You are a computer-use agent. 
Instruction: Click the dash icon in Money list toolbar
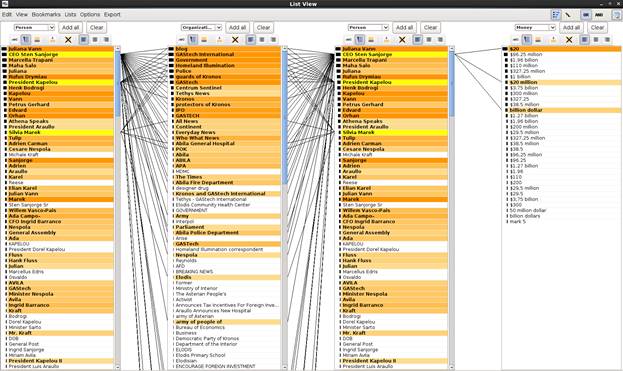click(x=515, y=39)
